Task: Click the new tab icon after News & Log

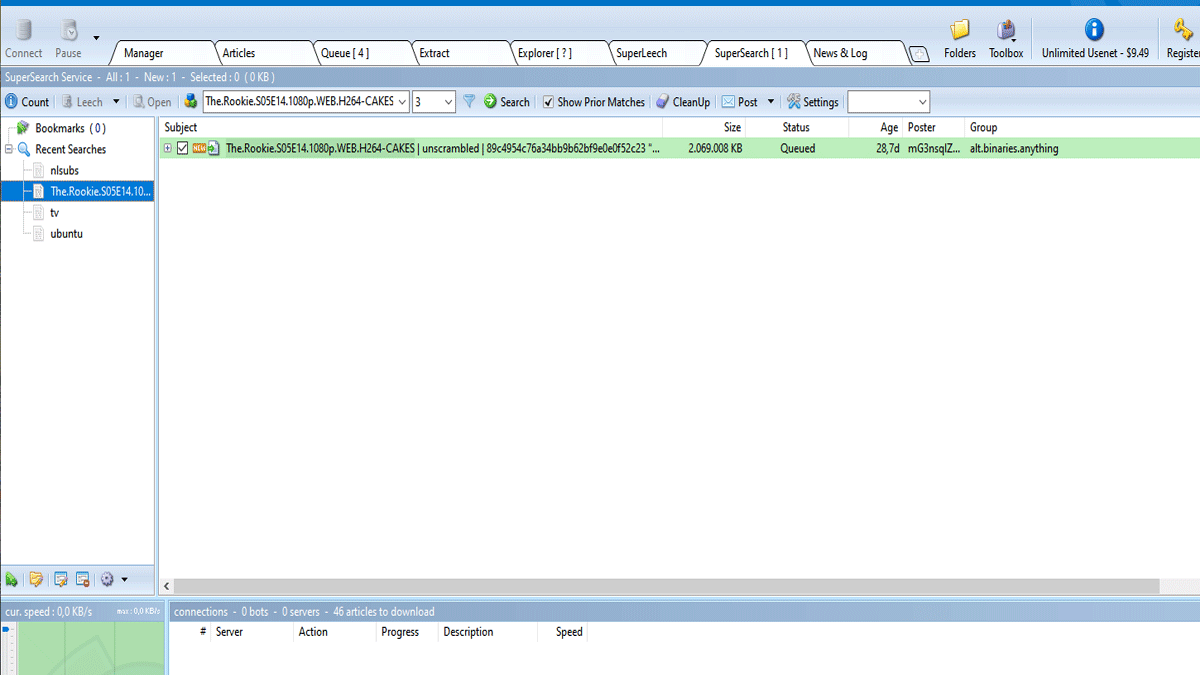Action: pos(919,54)
